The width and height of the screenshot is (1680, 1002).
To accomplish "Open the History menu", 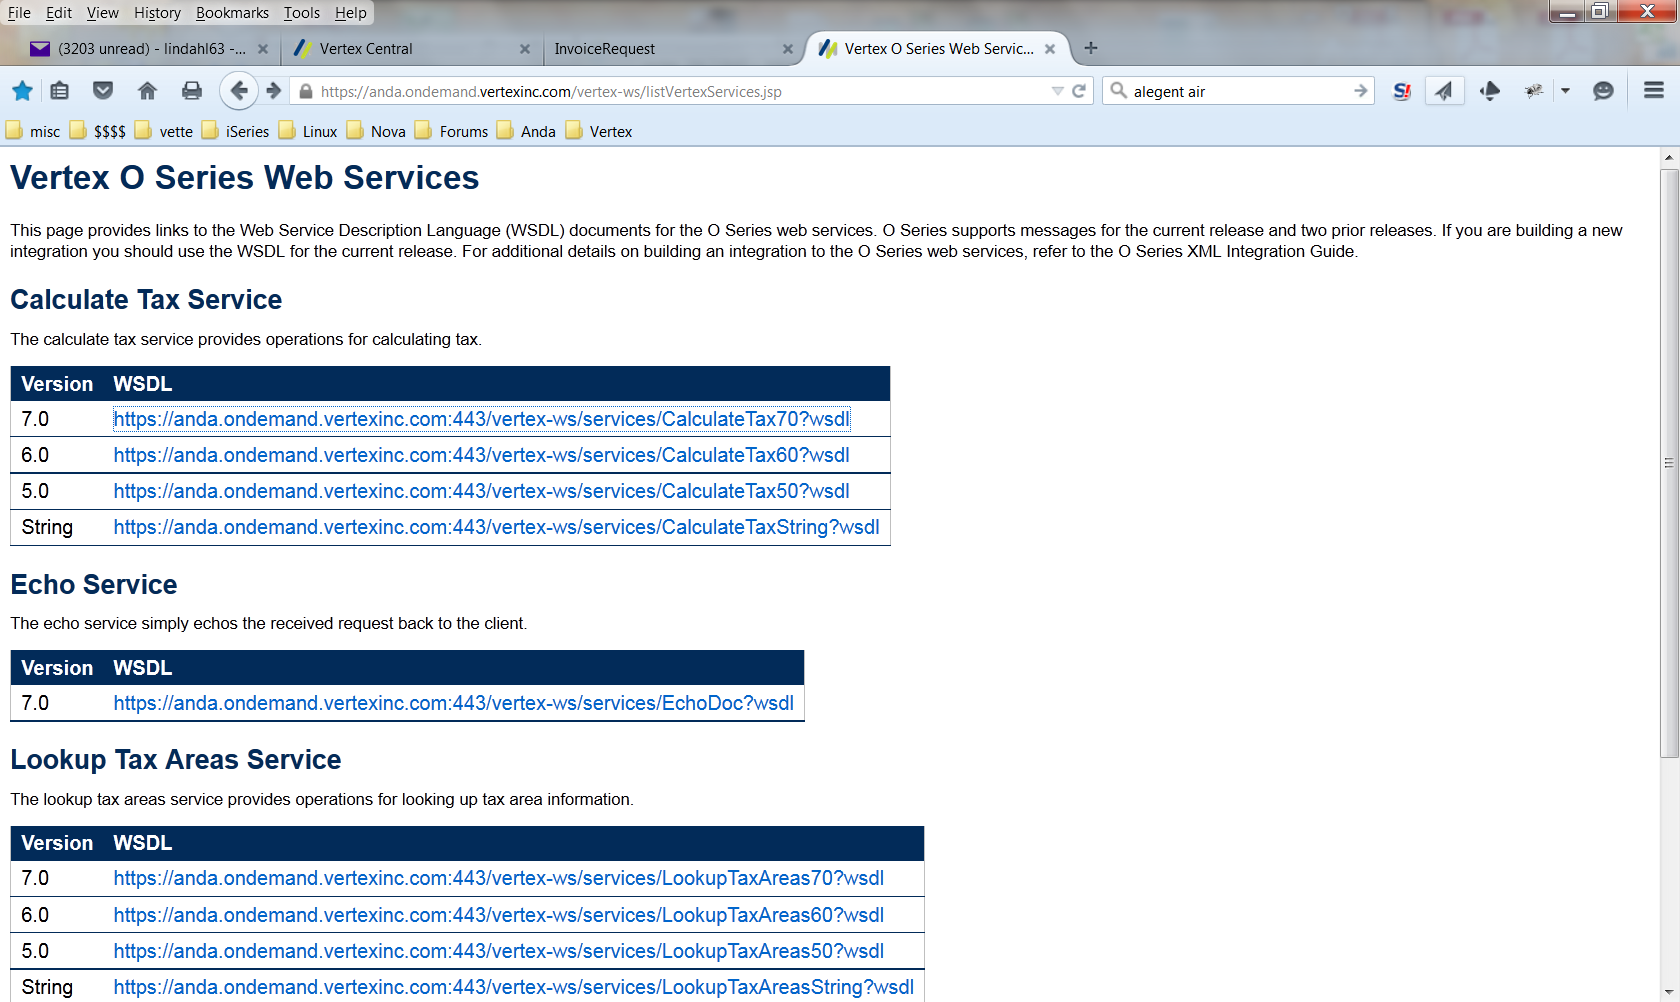I will tap(157, 13).
